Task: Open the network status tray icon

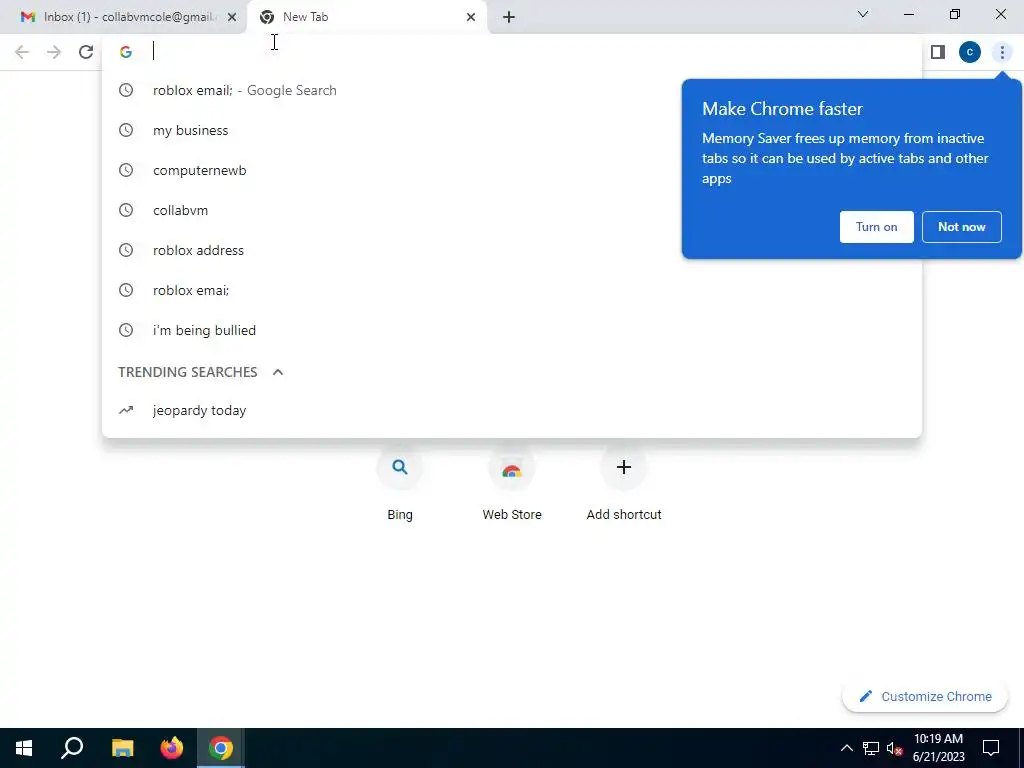Action: (871, 748)
